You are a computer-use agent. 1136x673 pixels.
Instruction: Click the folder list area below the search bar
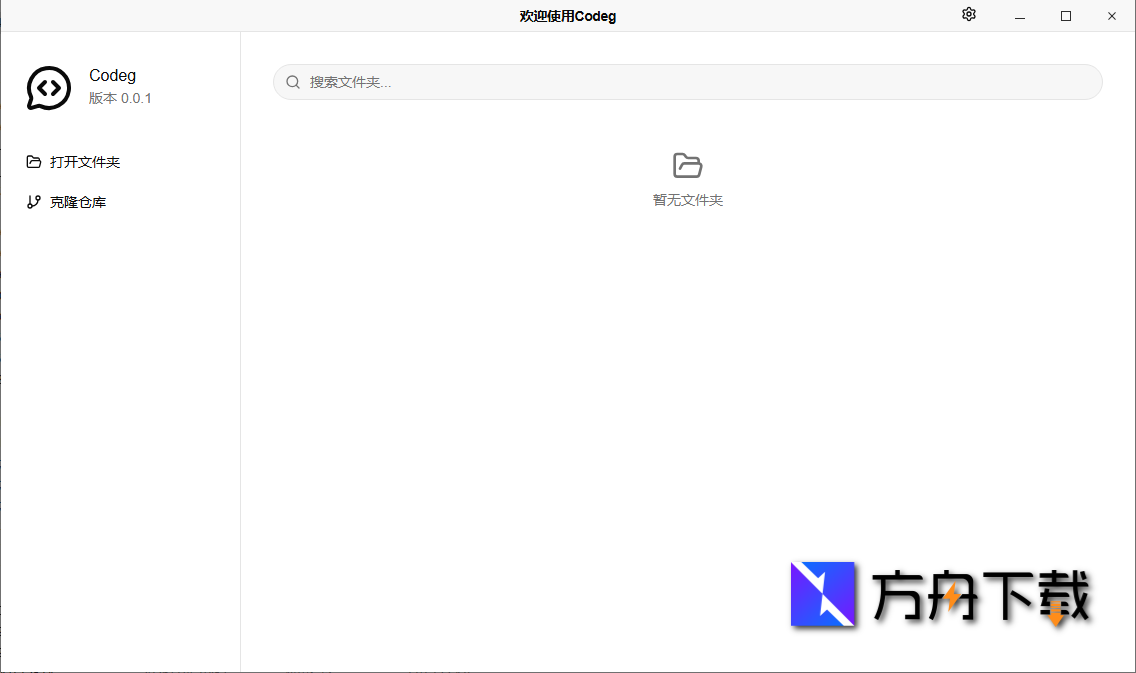pos(686,350)
